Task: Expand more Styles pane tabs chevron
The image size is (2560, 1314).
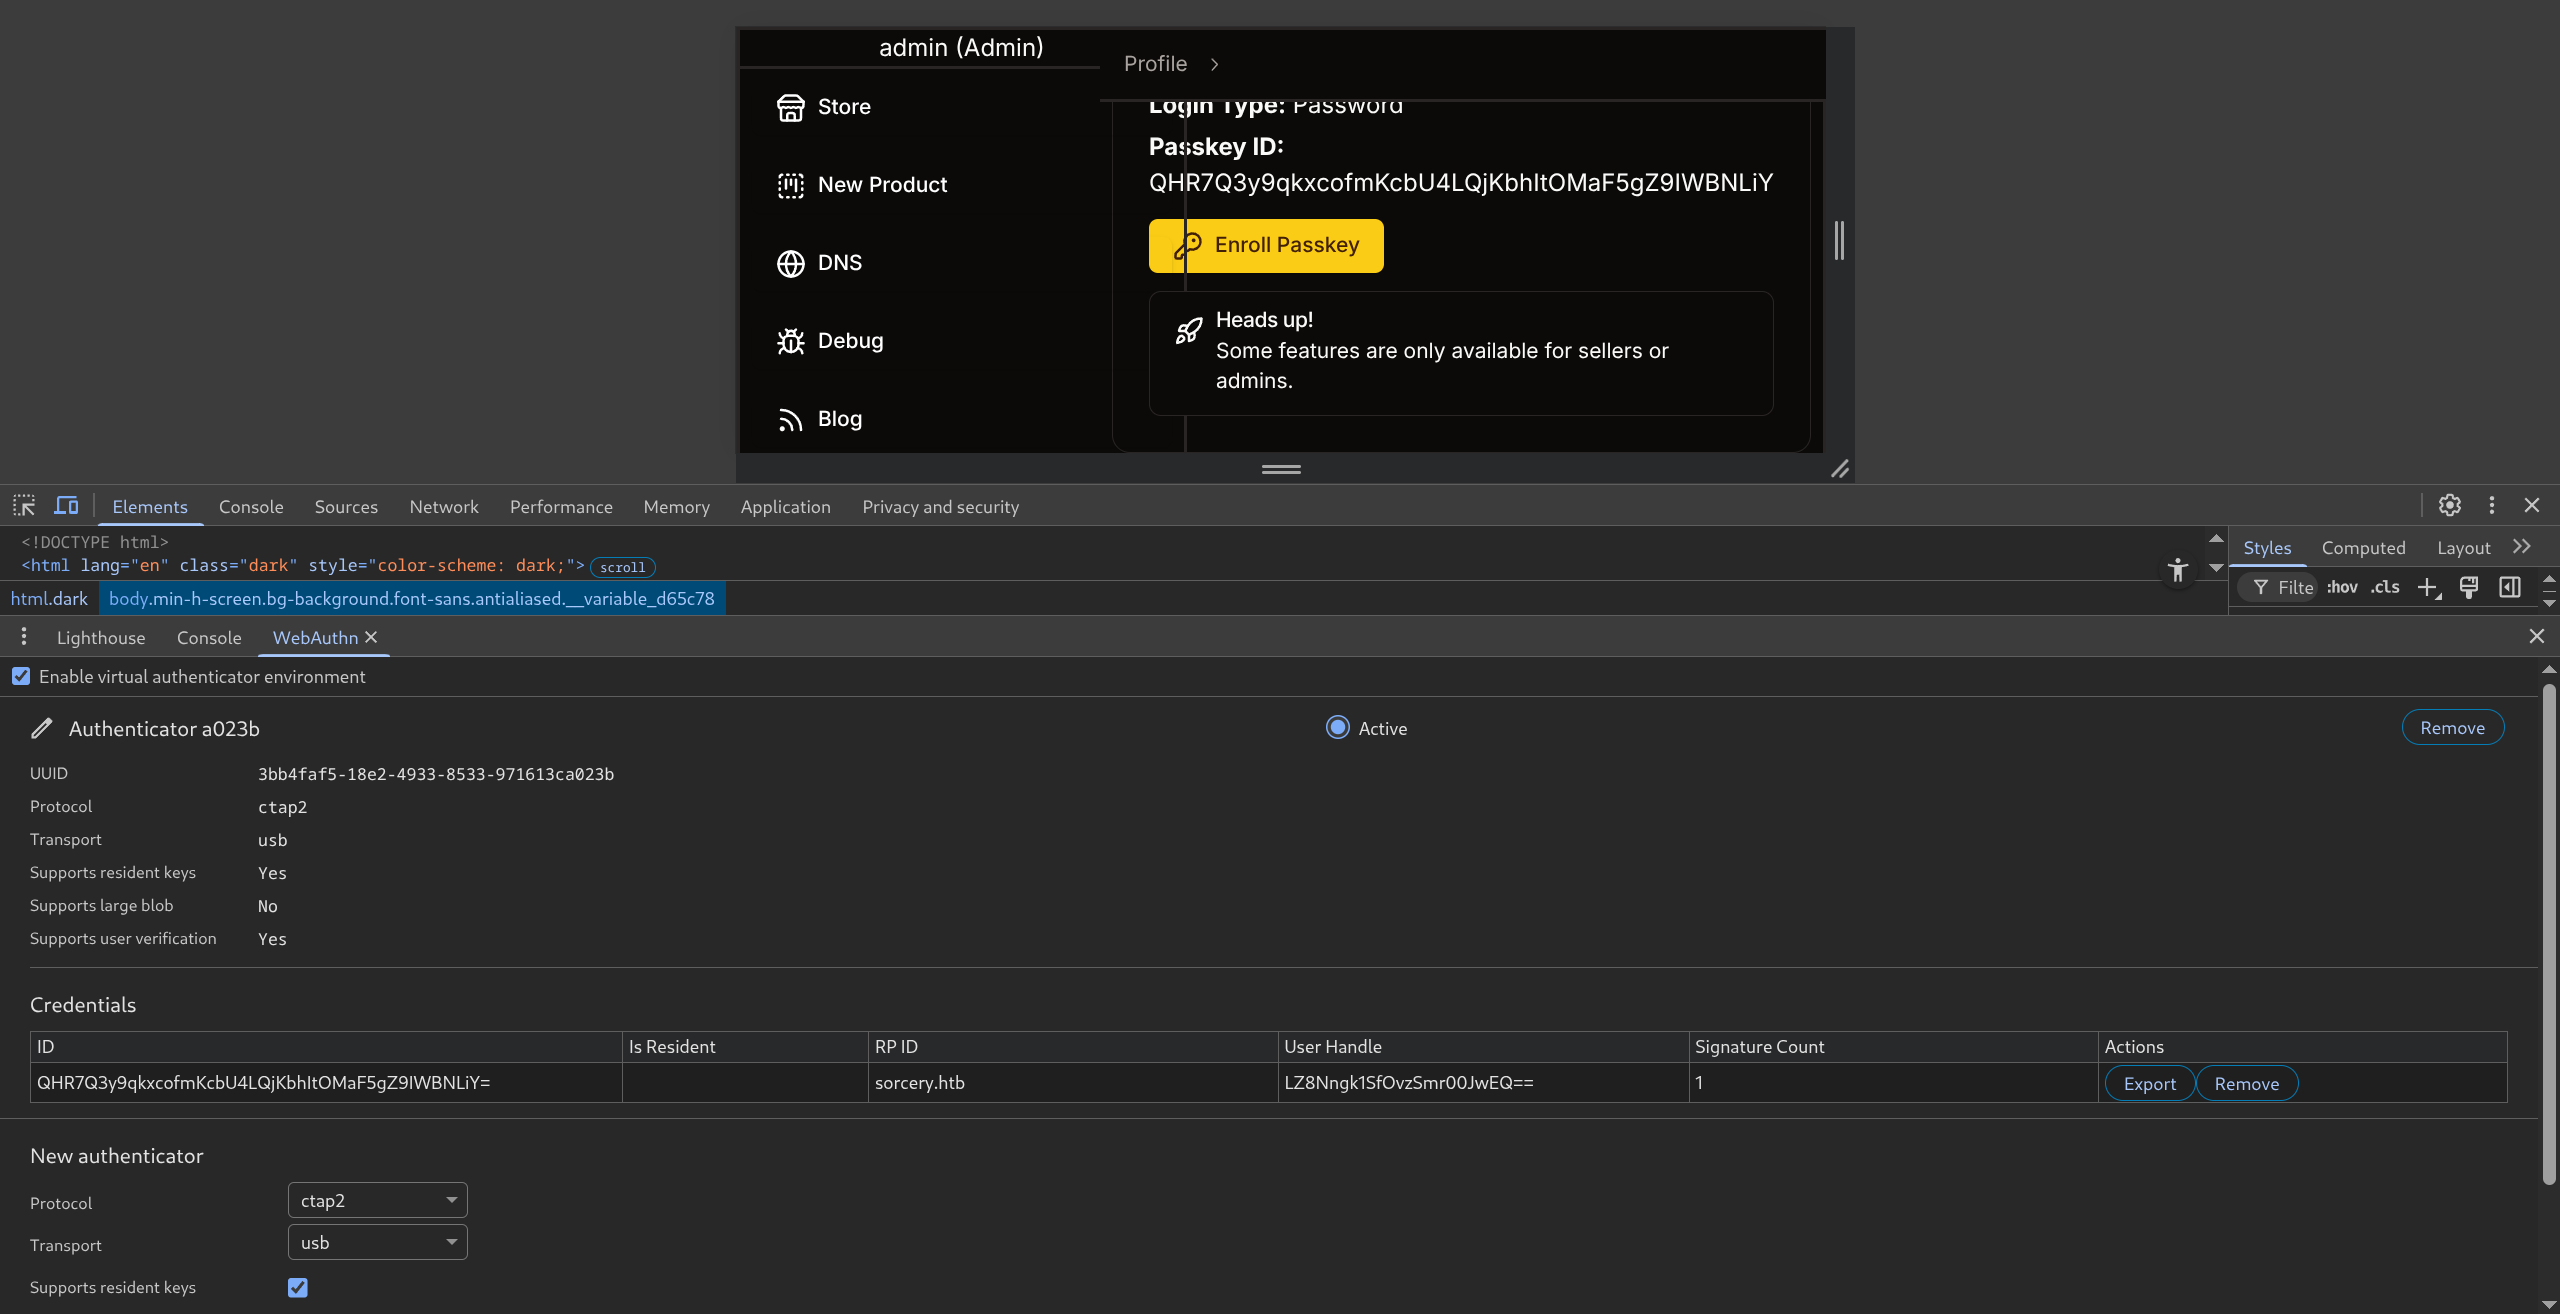Action: coord(2521,547)
